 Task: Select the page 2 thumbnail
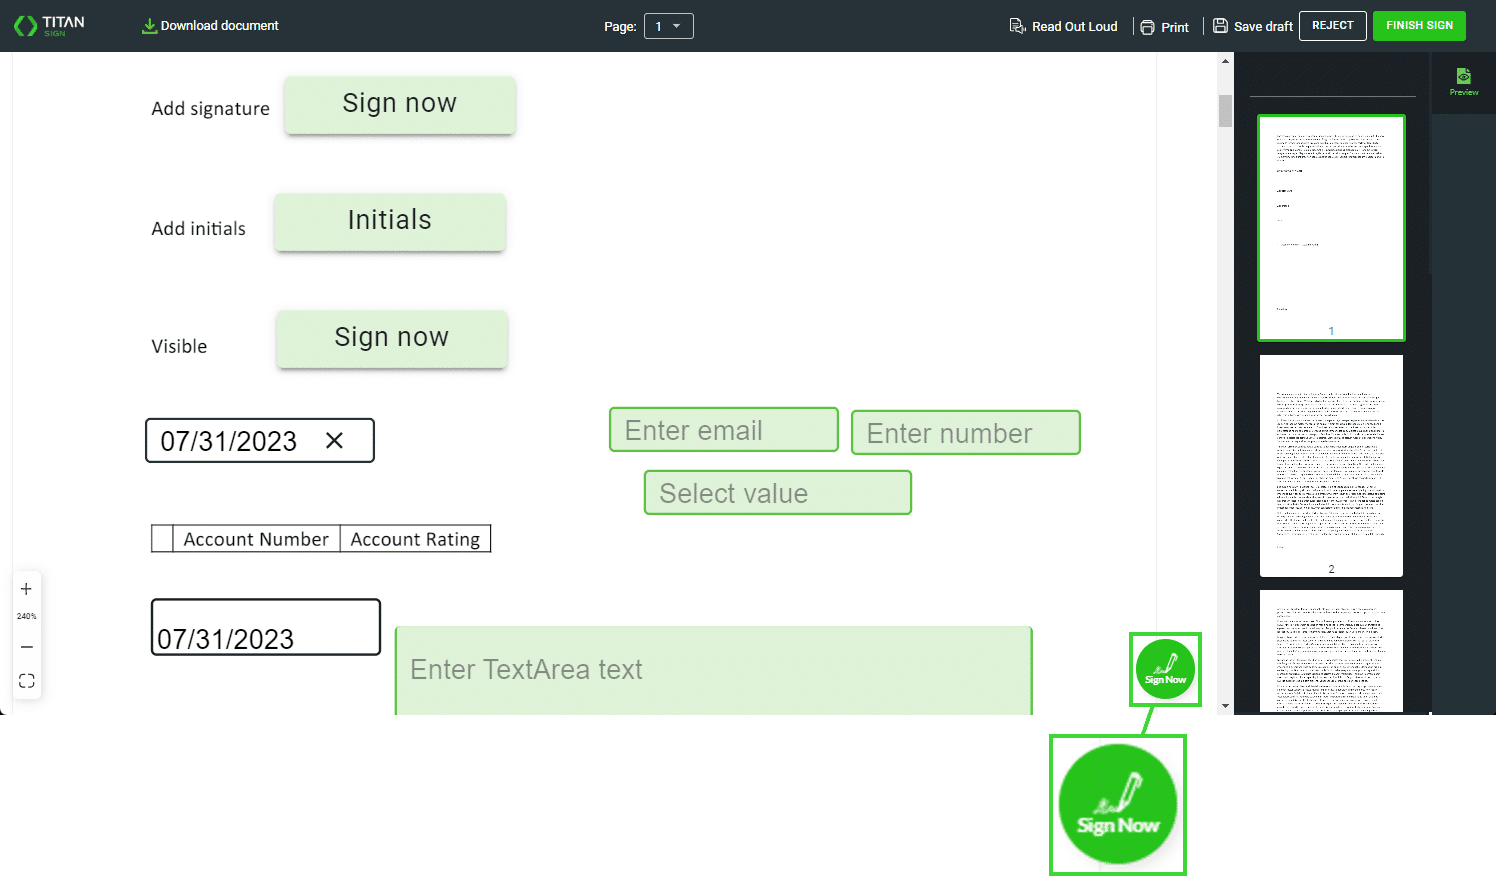tap(1331, 465)
